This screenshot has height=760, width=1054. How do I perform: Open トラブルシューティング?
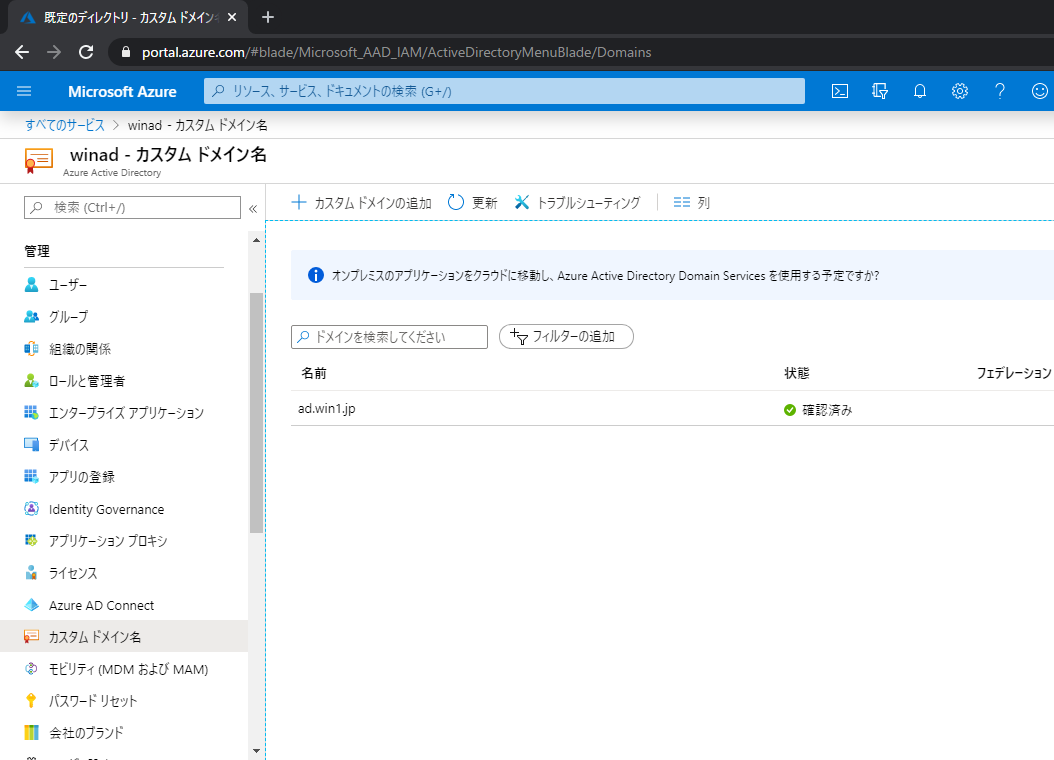(577, 203)
